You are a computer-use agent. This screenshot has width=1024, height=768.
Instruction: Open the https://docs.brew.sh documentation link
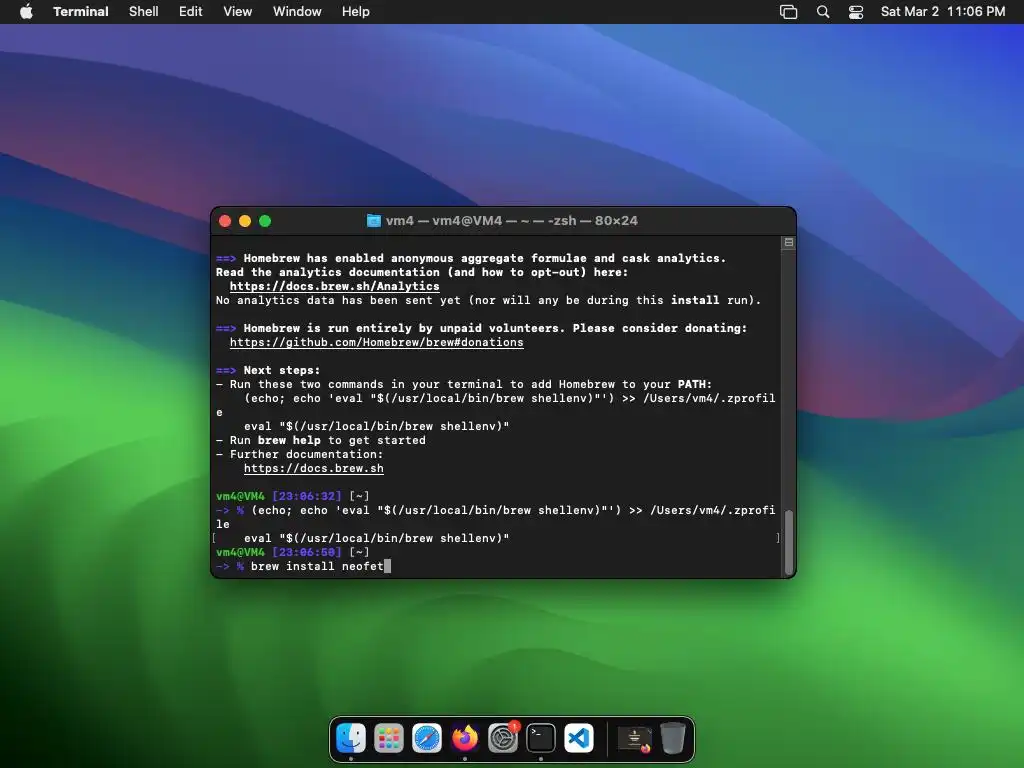pyautogui.click(x=313, y=468)
